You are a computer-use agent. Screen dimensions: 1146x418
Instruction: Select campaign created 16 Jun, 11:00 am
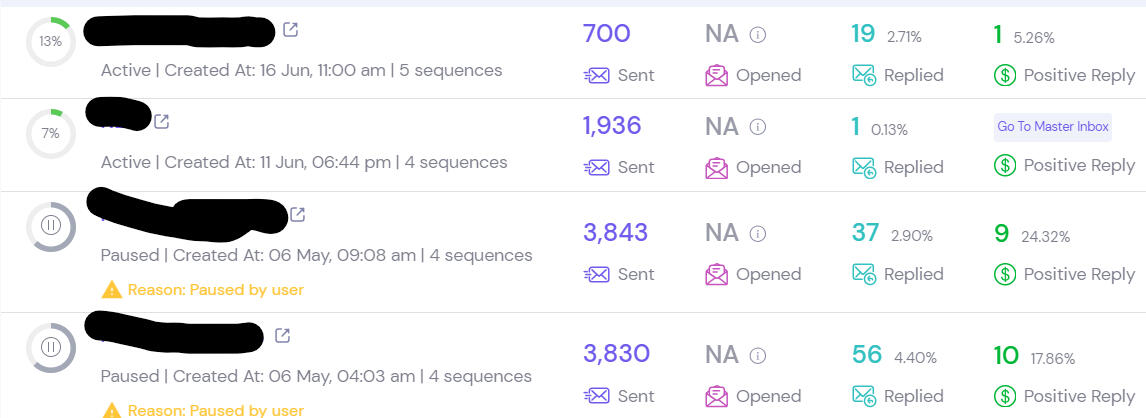(301, 71)
